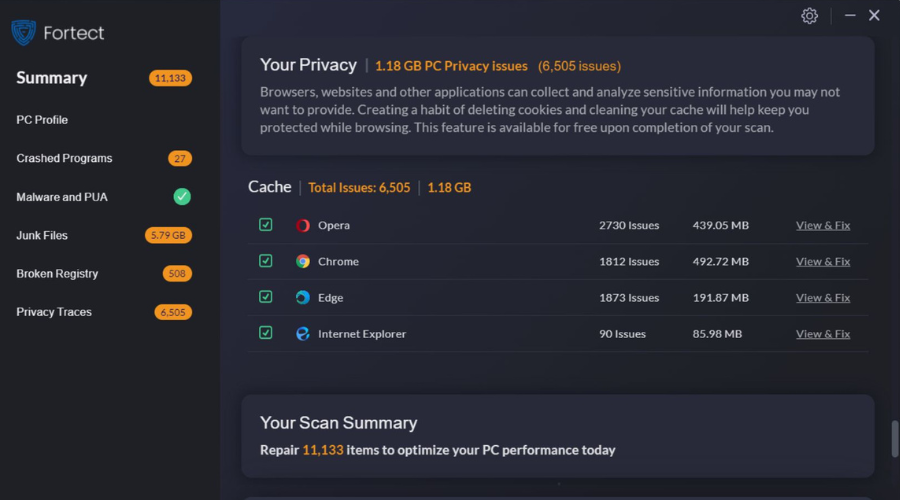Go to PC Profile

[x=42, y=120]
